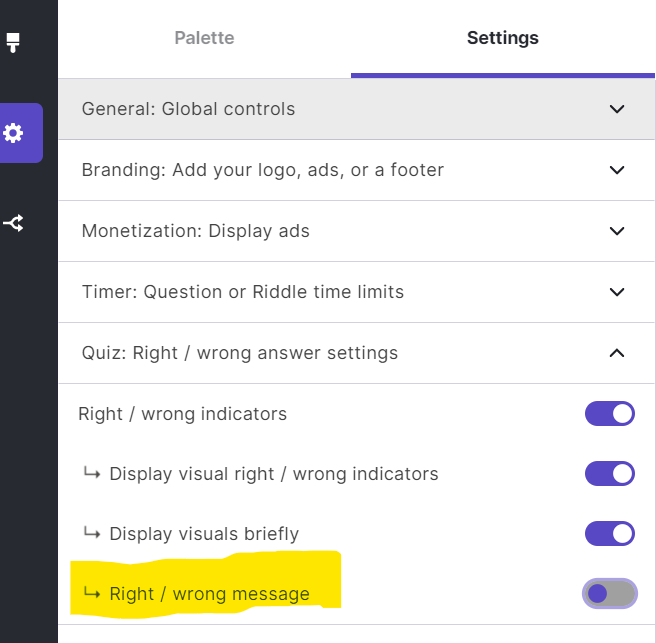Expand General section using its chevron
The width and height of the screenshot is (656, 643).
(617, 109)
